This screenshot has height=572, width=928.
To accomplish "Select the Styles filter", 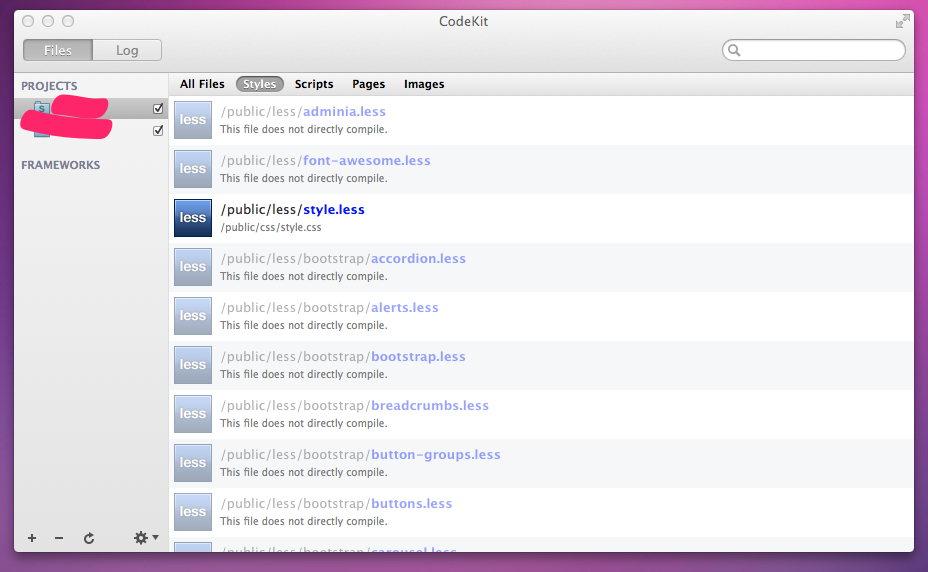I will click(x=260, y=84).
